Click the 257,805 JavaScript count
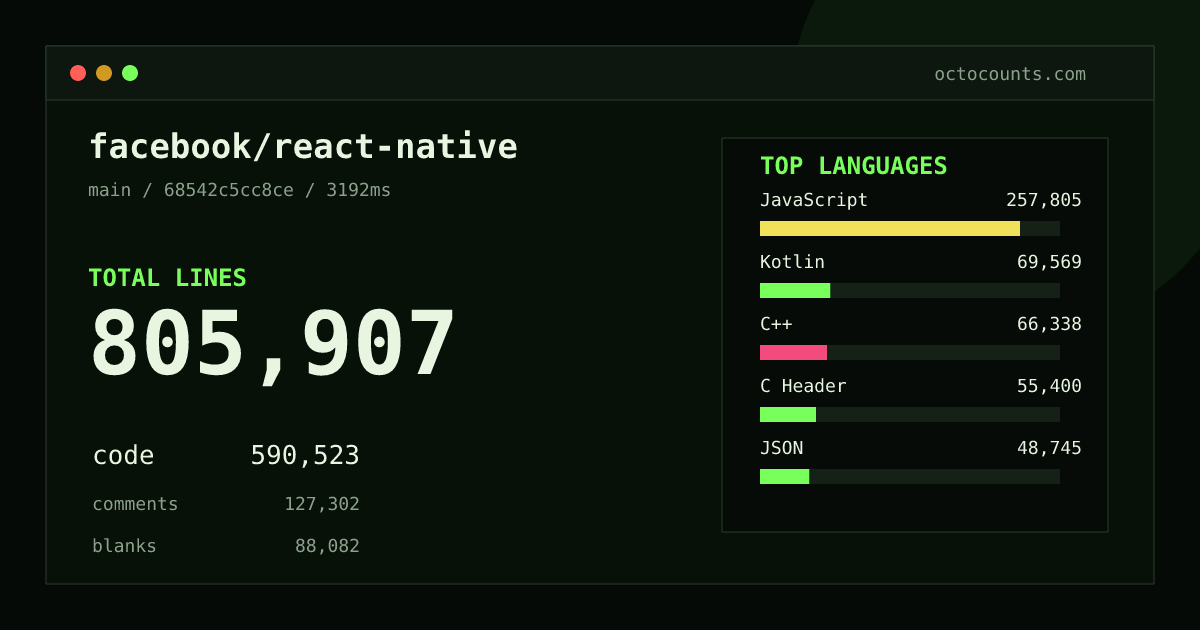Viewport: 1200px width, 630px height. pyautogui.click(x=1044, y=200)
